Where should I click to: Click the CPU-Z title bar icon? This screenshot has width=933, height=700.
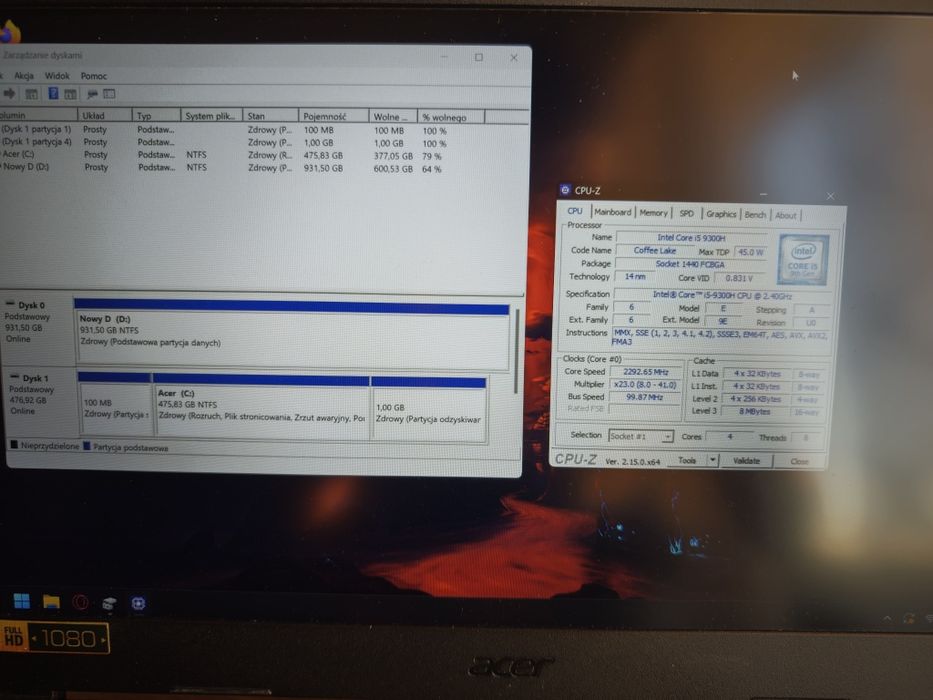click(x=565, y=190)
